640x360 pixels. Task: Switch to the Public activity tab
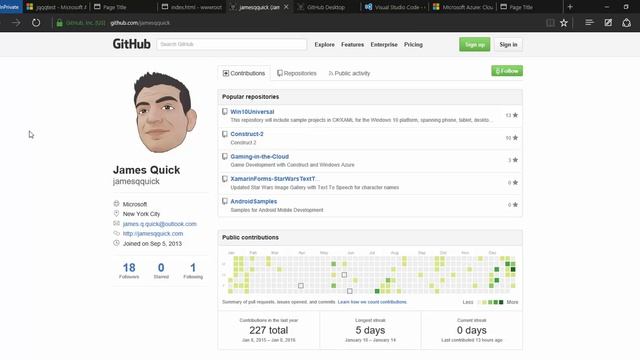coord(349,73)
